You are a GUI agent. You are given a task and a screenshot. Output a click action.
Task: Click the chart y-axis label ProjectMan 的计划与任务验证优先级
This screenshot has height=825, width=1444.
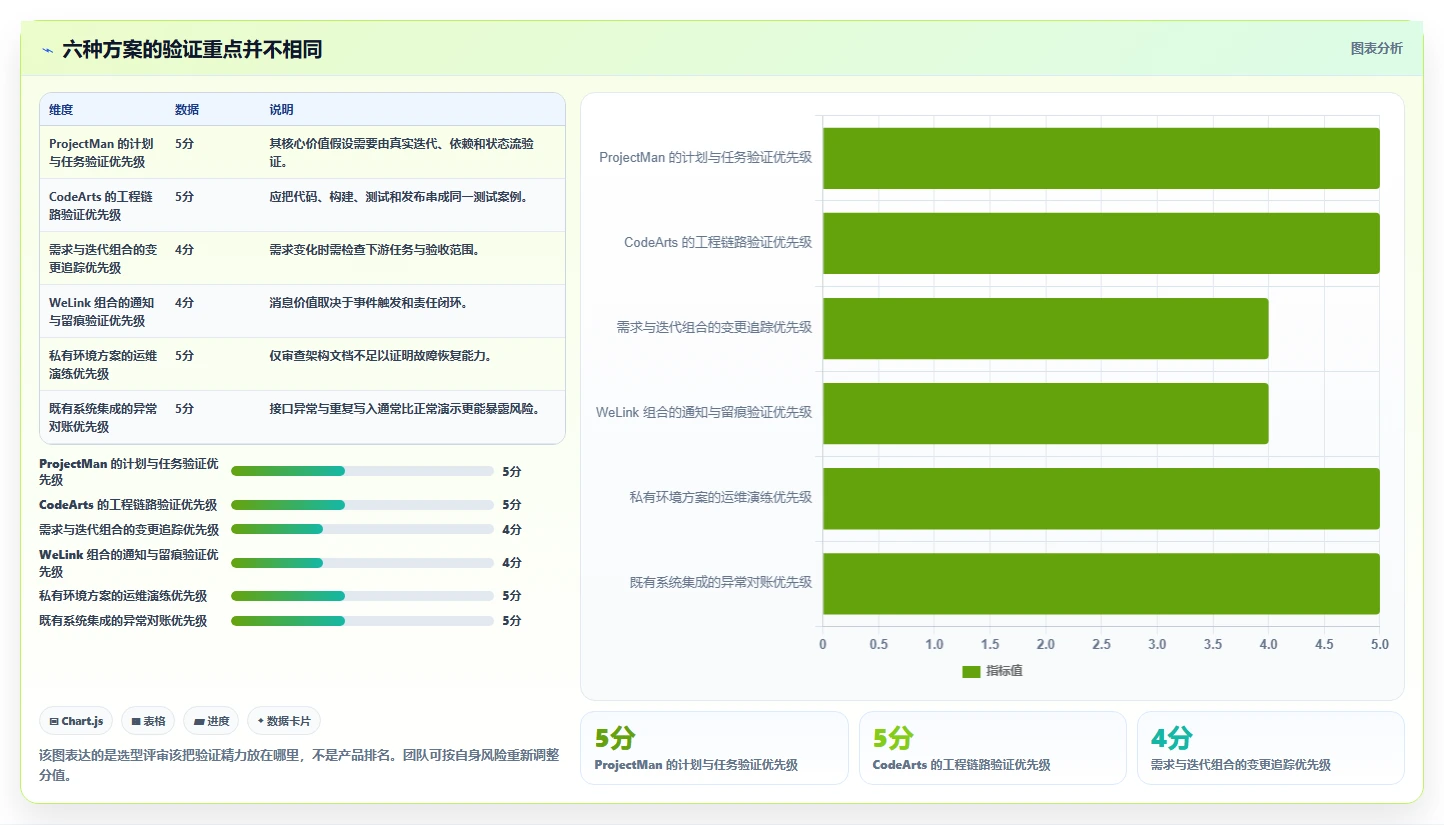(x=705, y=158)
